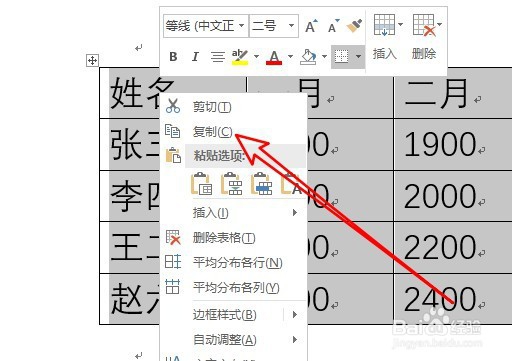Open the font size 二号 combo box
Image resolution: width=512 pixels, height=361 pixels.
click(274, 26)
